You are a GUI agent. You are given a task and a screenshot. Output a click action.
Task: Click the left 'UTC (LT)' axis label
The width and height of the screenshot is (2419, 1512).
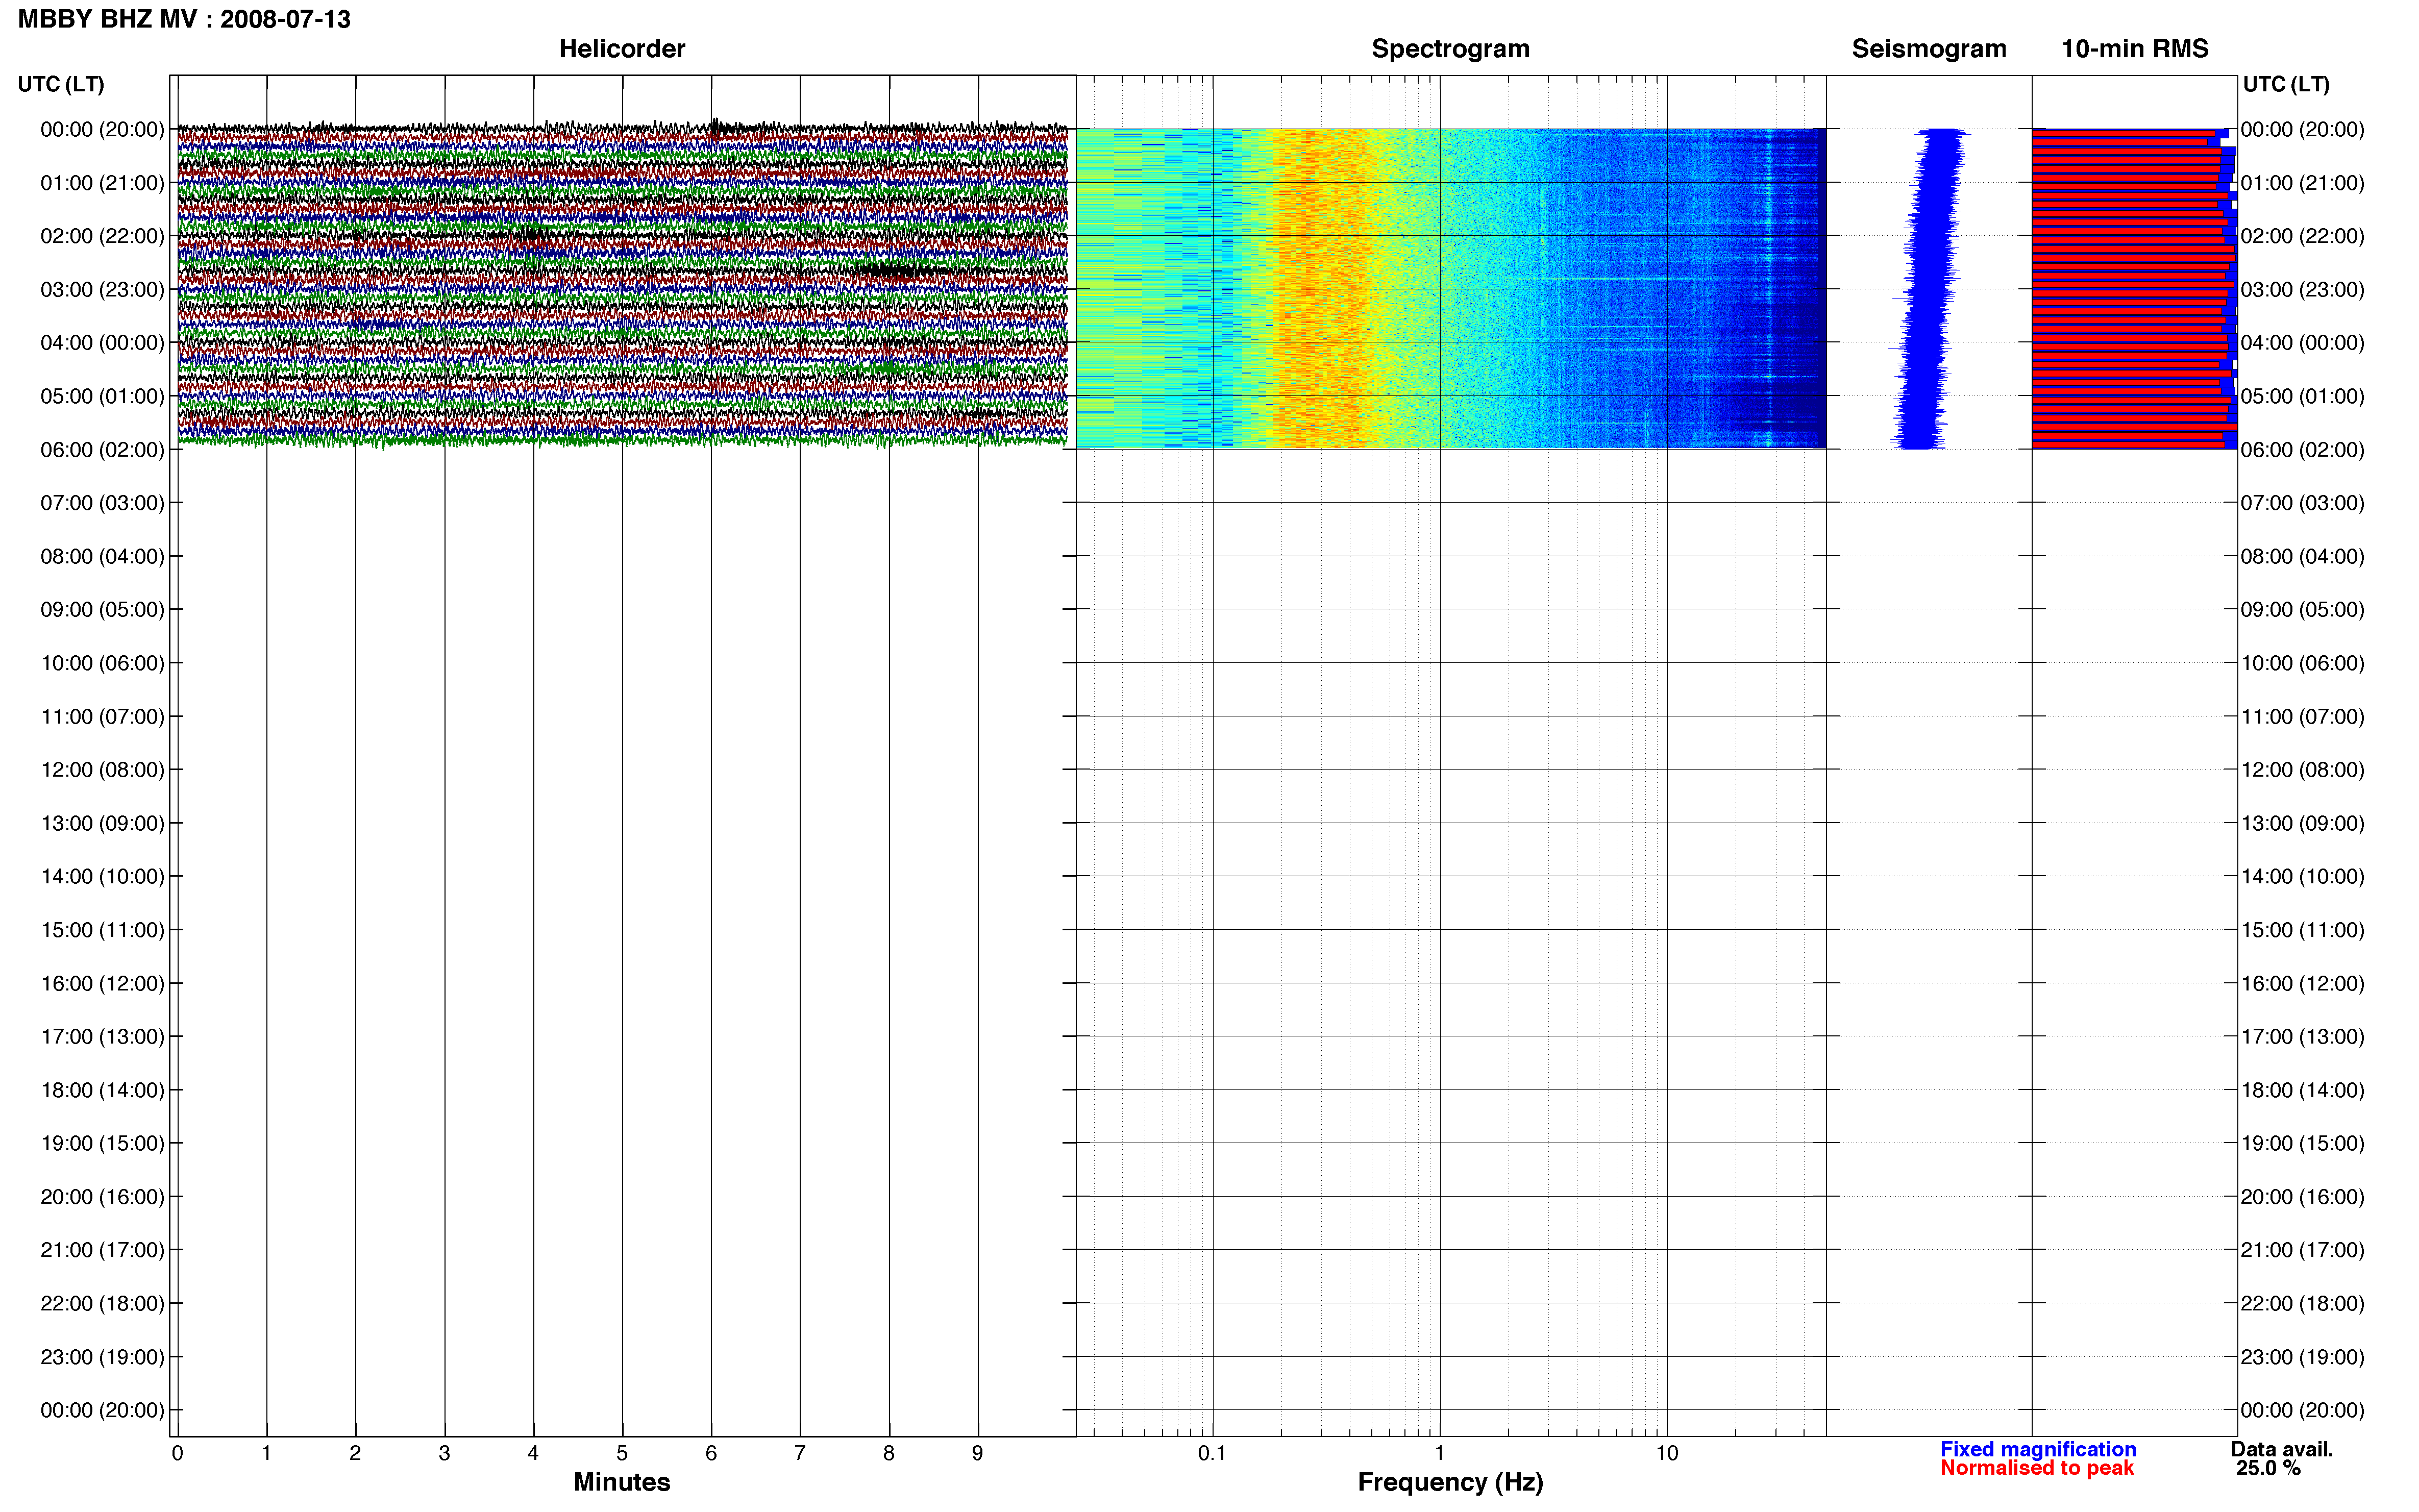(61, 84)
